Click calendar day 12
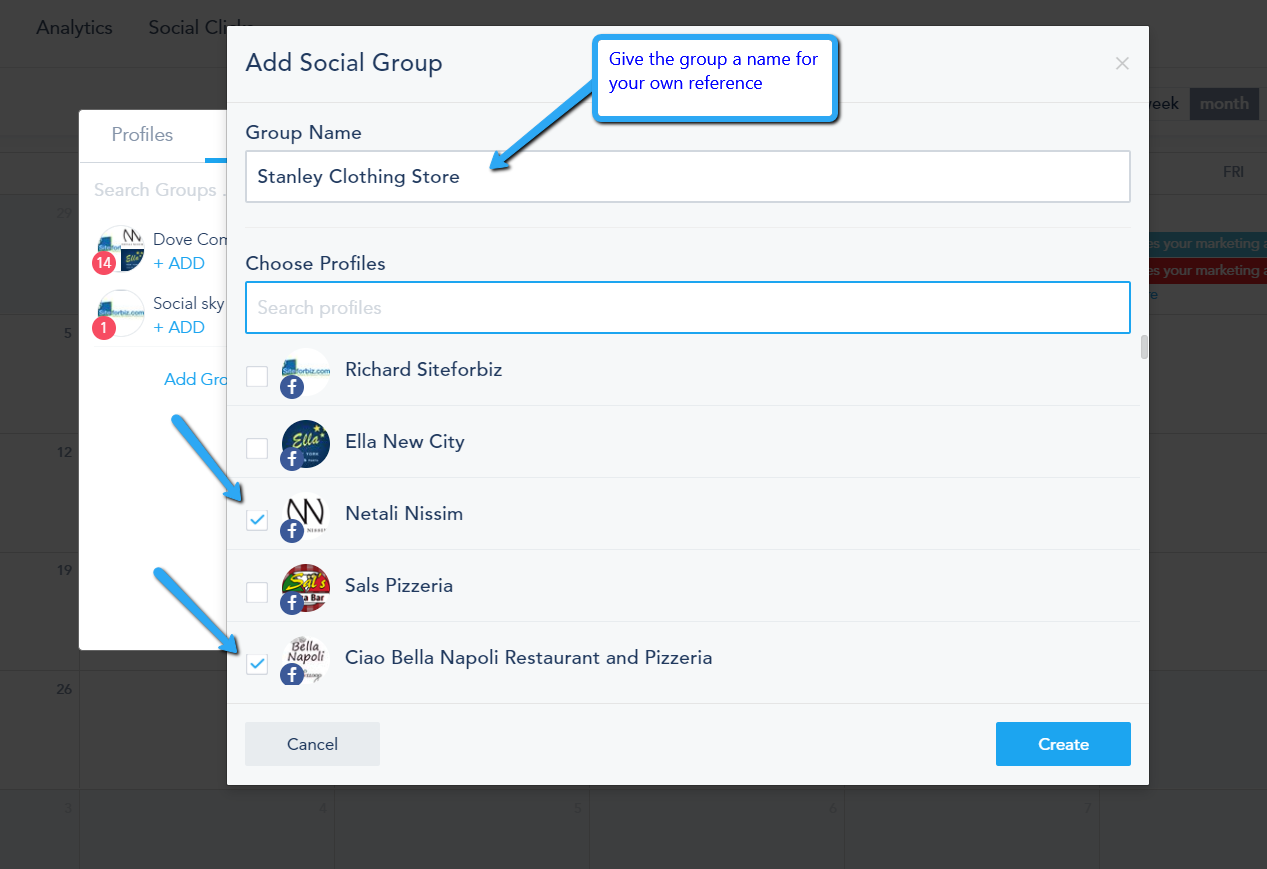1267x869 pixels. pos(64,452)
